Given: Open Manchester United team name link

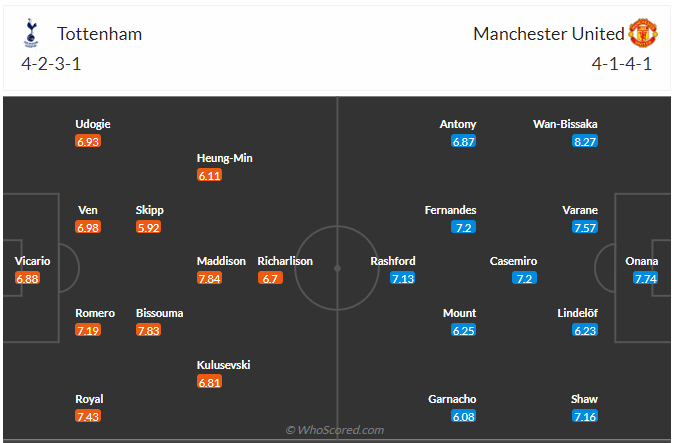Looking at the screenshot, I should 548,34.
